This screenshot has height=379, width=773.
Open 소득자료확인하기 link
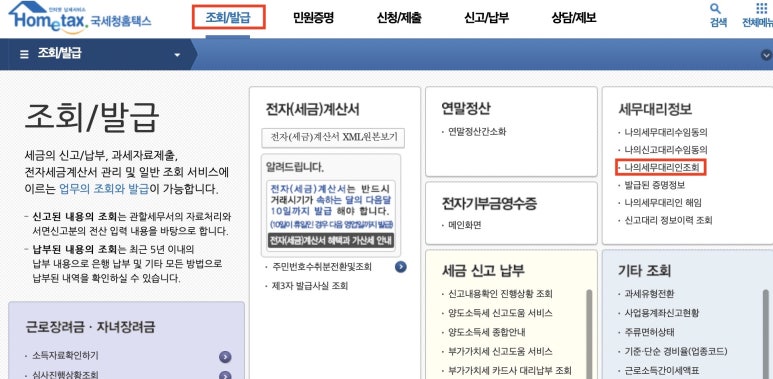pos(65,356)
